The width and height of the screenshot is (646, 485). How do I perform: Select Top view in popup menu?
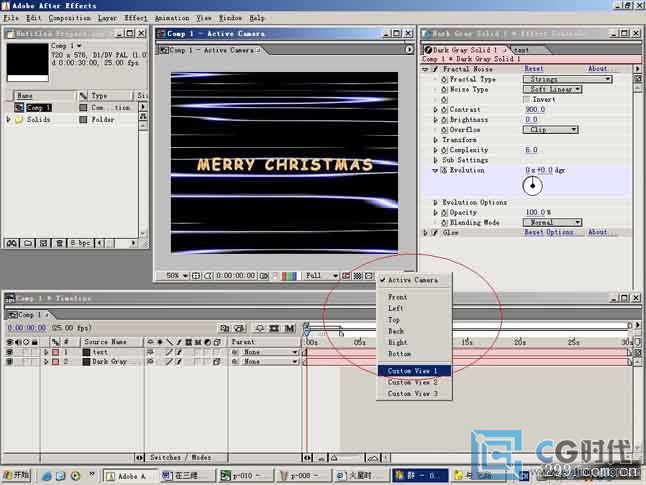414,320
